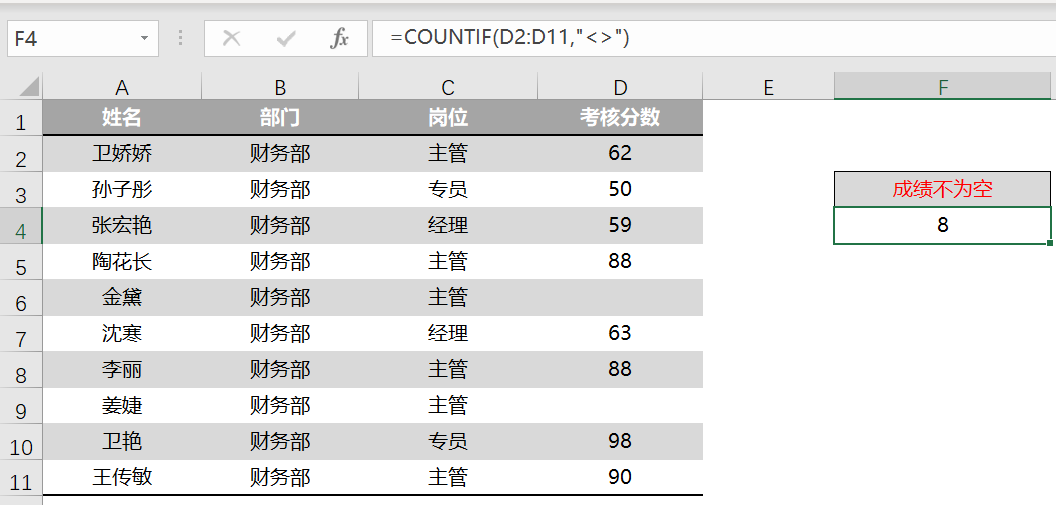
Task: Click score 88 in 李丽's row
Action: tap(620, 369)
